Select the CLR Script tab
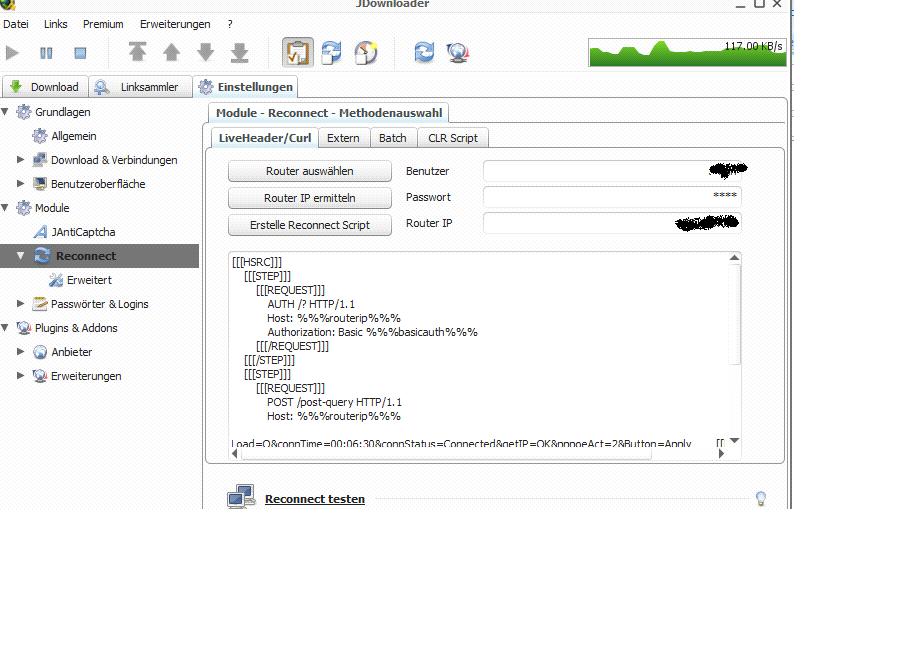Viewport: 923px width, 646px height. click(453, 138)
